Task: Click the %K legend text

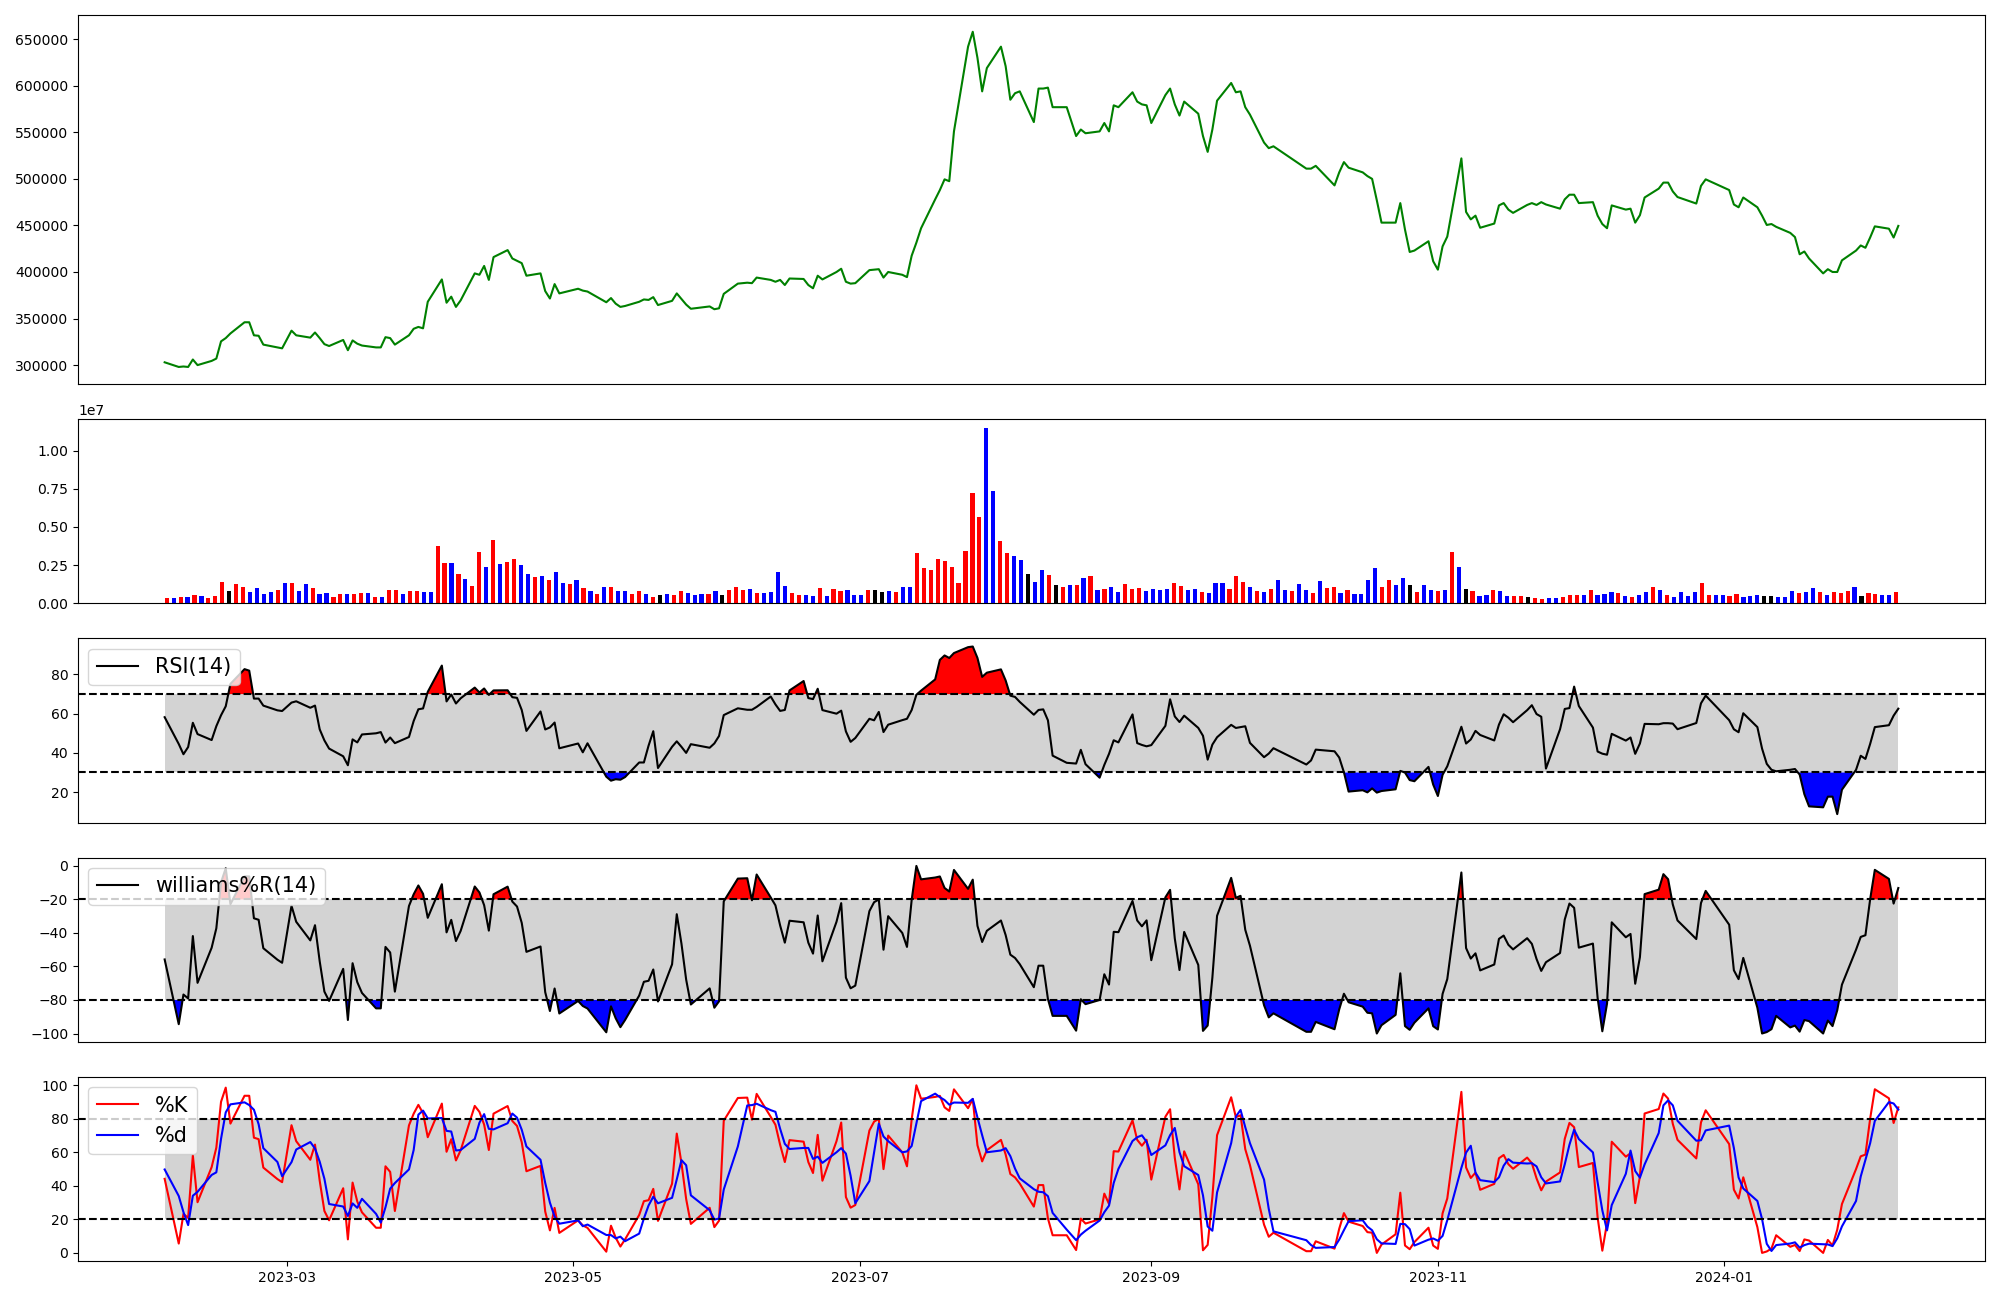Action: pyautogui.click(x=171, y=1105)
